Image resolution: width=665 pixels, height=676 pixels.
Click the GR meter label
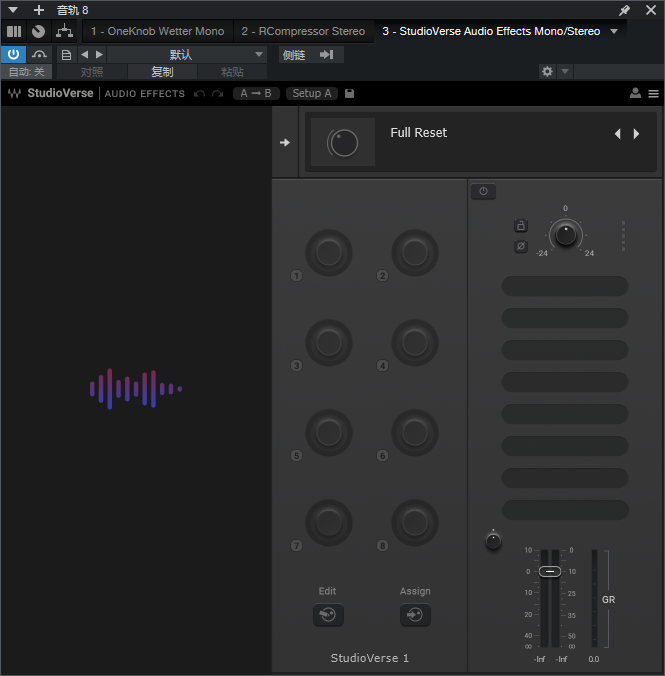click(x=608, y=600)
